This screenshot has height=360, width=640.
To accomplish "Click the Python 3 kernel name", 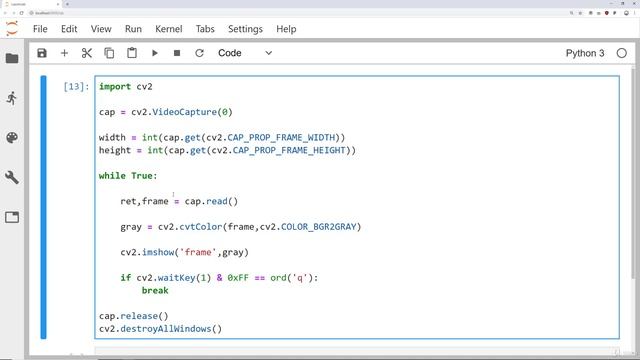I will pyautogui.click(x=584, y=53).
